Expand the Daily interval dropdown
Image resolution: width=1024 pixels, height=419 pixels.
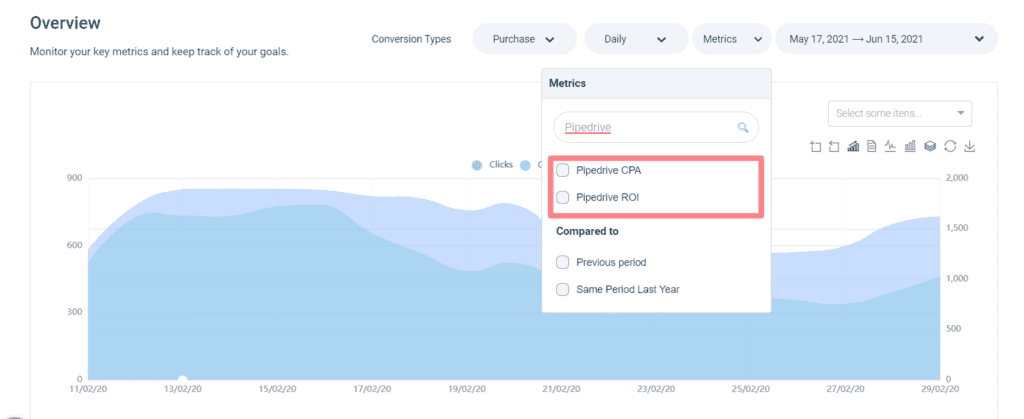pos(634,39)
